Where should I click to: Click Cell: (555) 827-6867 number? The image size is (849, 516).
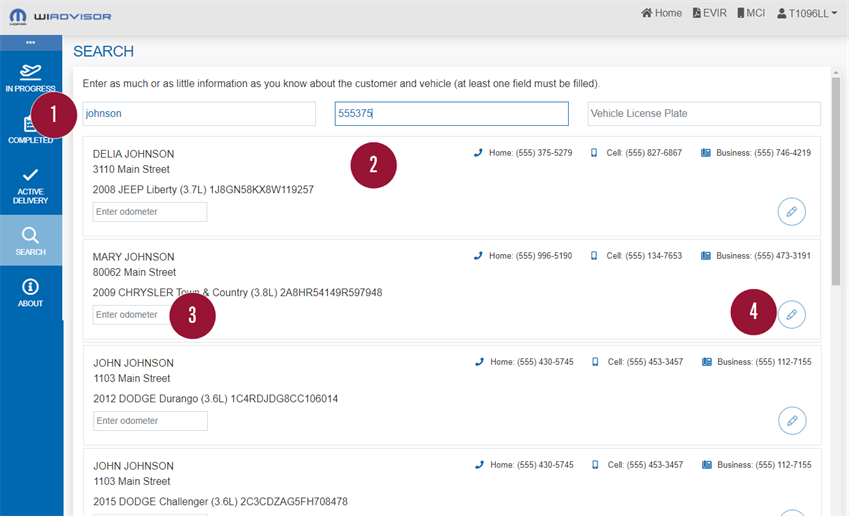[x=644, y=153]
